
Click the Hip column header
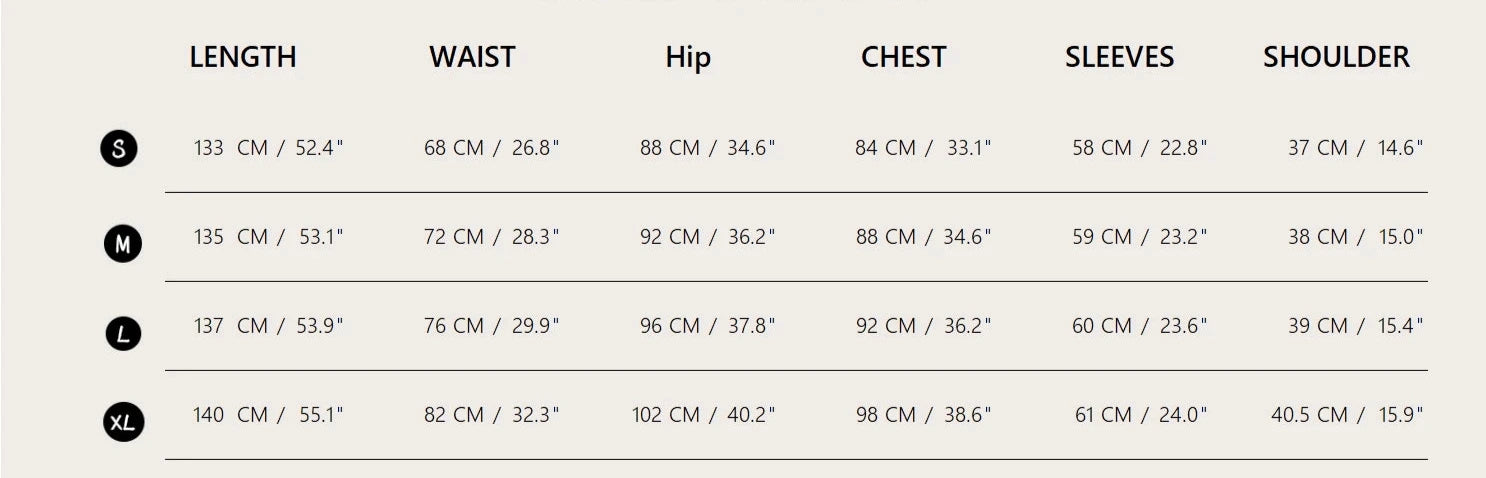click(688, 57)
